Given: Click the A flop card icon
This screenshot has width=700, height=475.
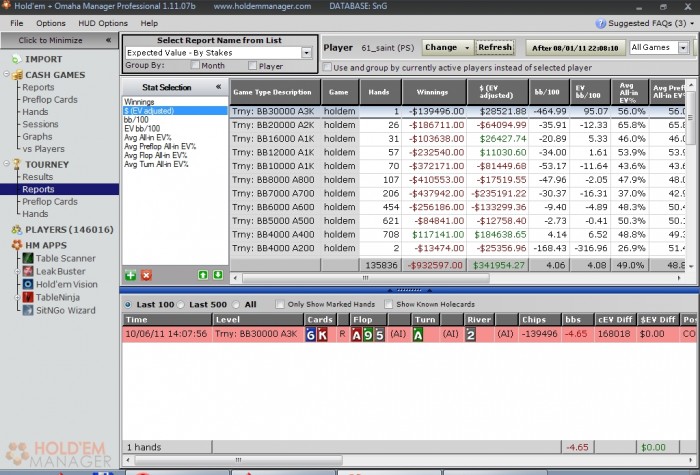Looking at the screenshot, I should pos(356,334).
